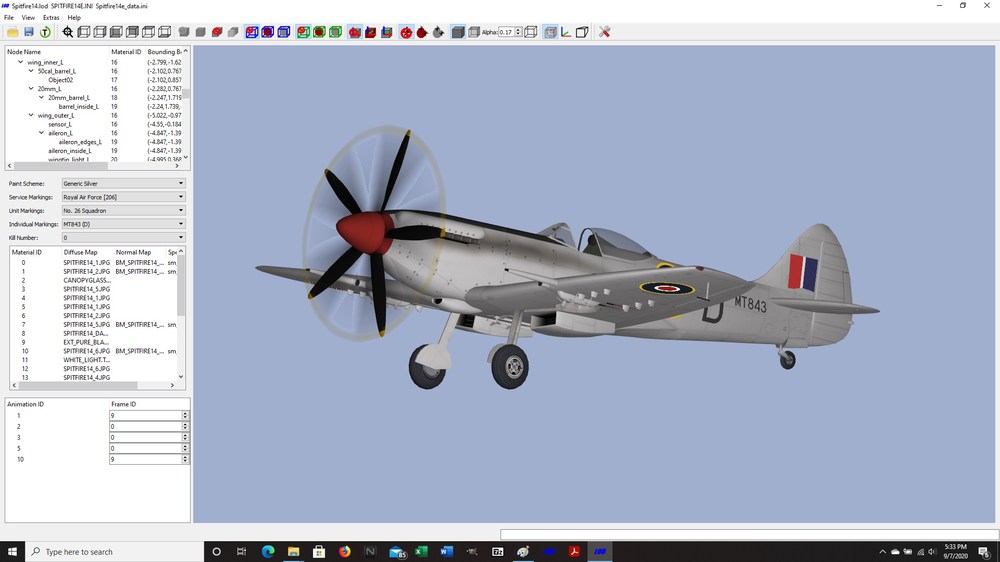The height and width of the screenshot is (562, 1000).
Task: Open the View menu
Action: click(28, 18)
